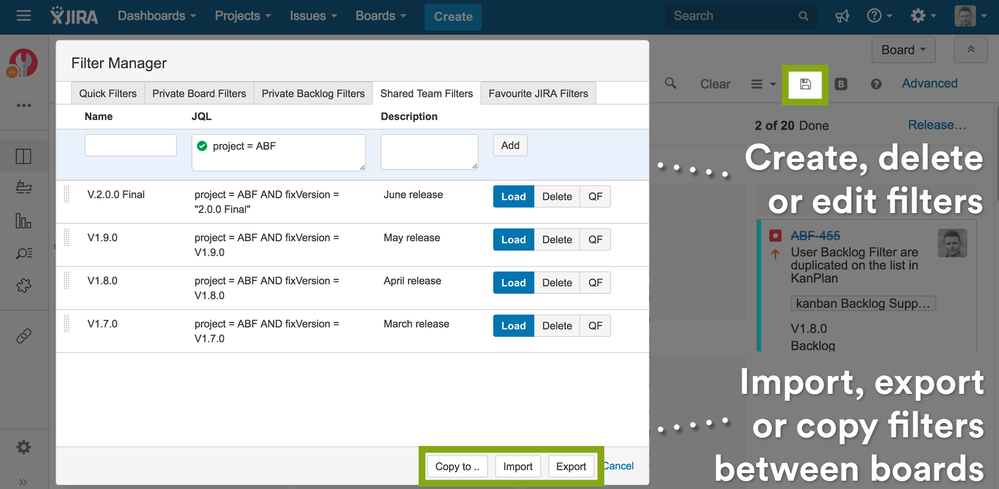Screen dimensions: 999x489
Task: Load the V1.9.0 filter
Action: point(513,239)
